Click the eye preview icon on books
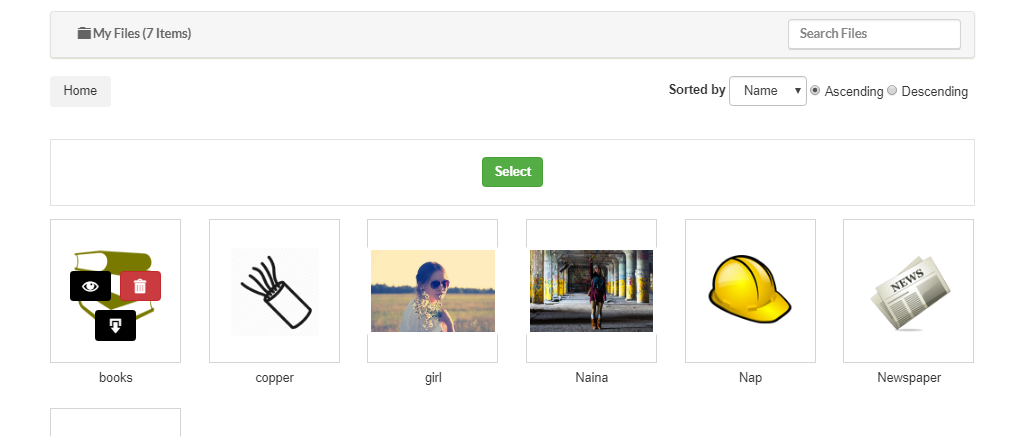The width and height of the screenshot is (1021, 437). (x=91, y=286)
